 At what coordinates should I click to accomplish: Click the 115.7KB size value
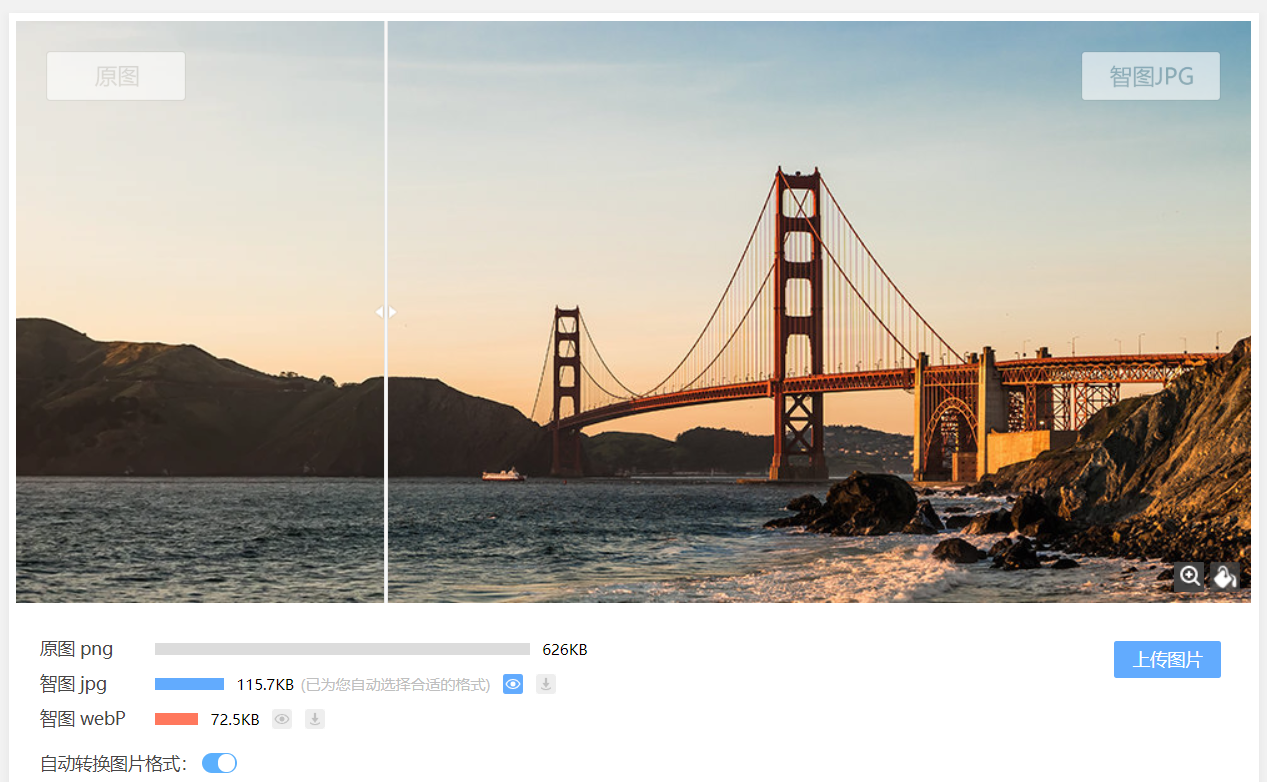tap(265, 685)
